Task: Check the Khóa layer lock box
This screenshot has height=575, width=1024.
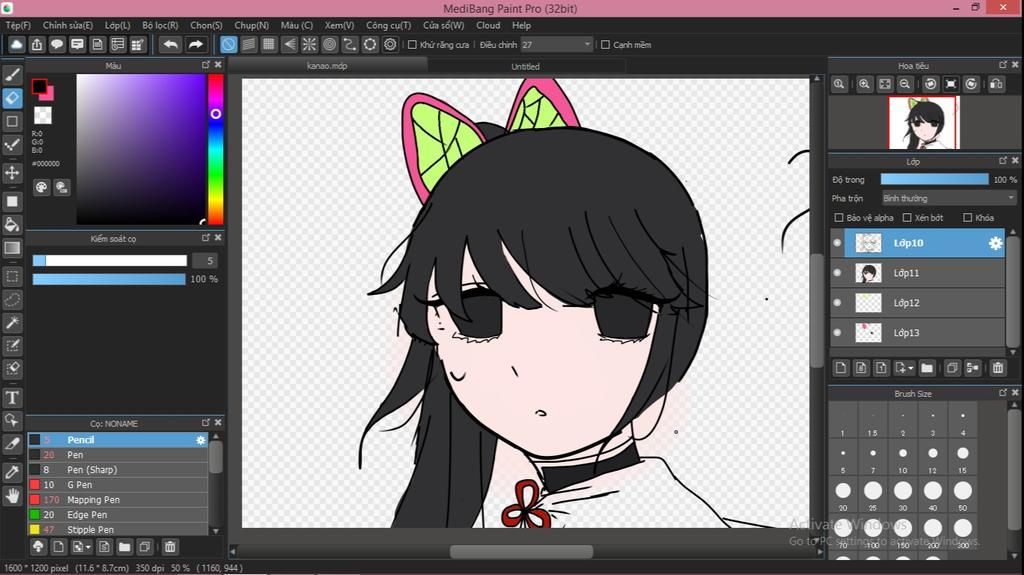Action: tap(968, 218)
